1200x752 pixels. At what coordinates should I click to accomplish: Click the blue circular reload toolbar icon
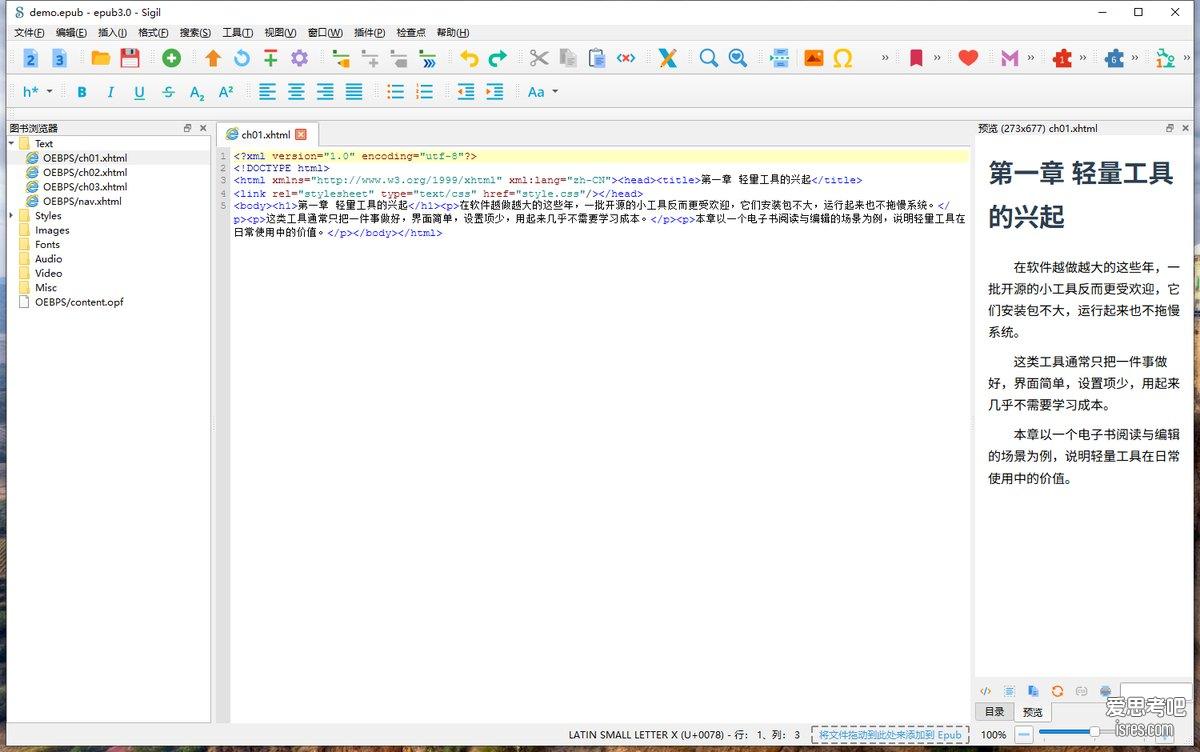pyautogui.click(x=242, y=58)
